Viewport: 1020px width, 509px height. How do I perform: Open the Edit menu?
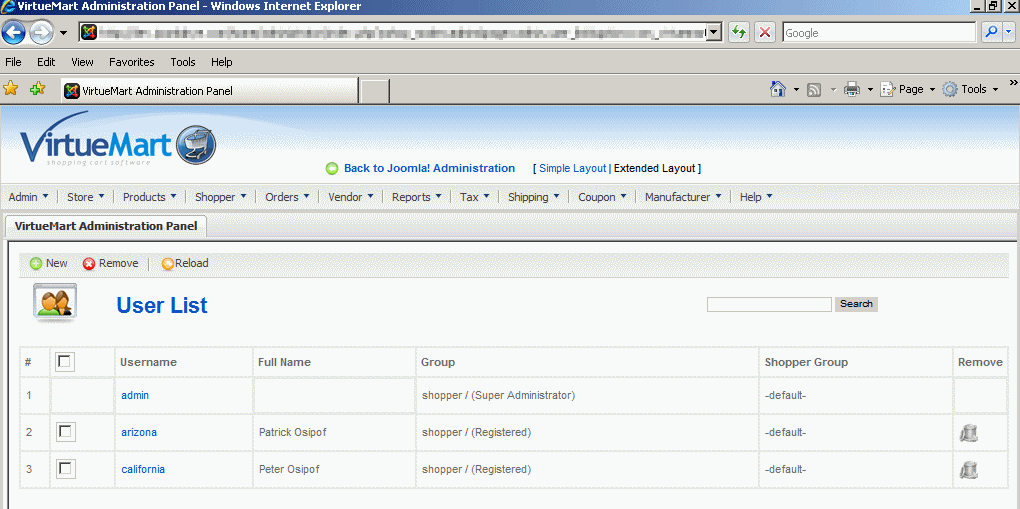(46, 62)
